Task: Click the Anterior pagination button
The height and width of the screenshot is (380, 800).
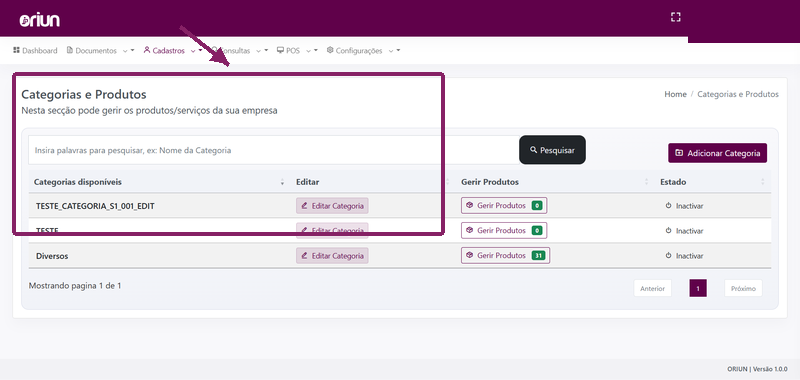Action: tap(653, 288)
